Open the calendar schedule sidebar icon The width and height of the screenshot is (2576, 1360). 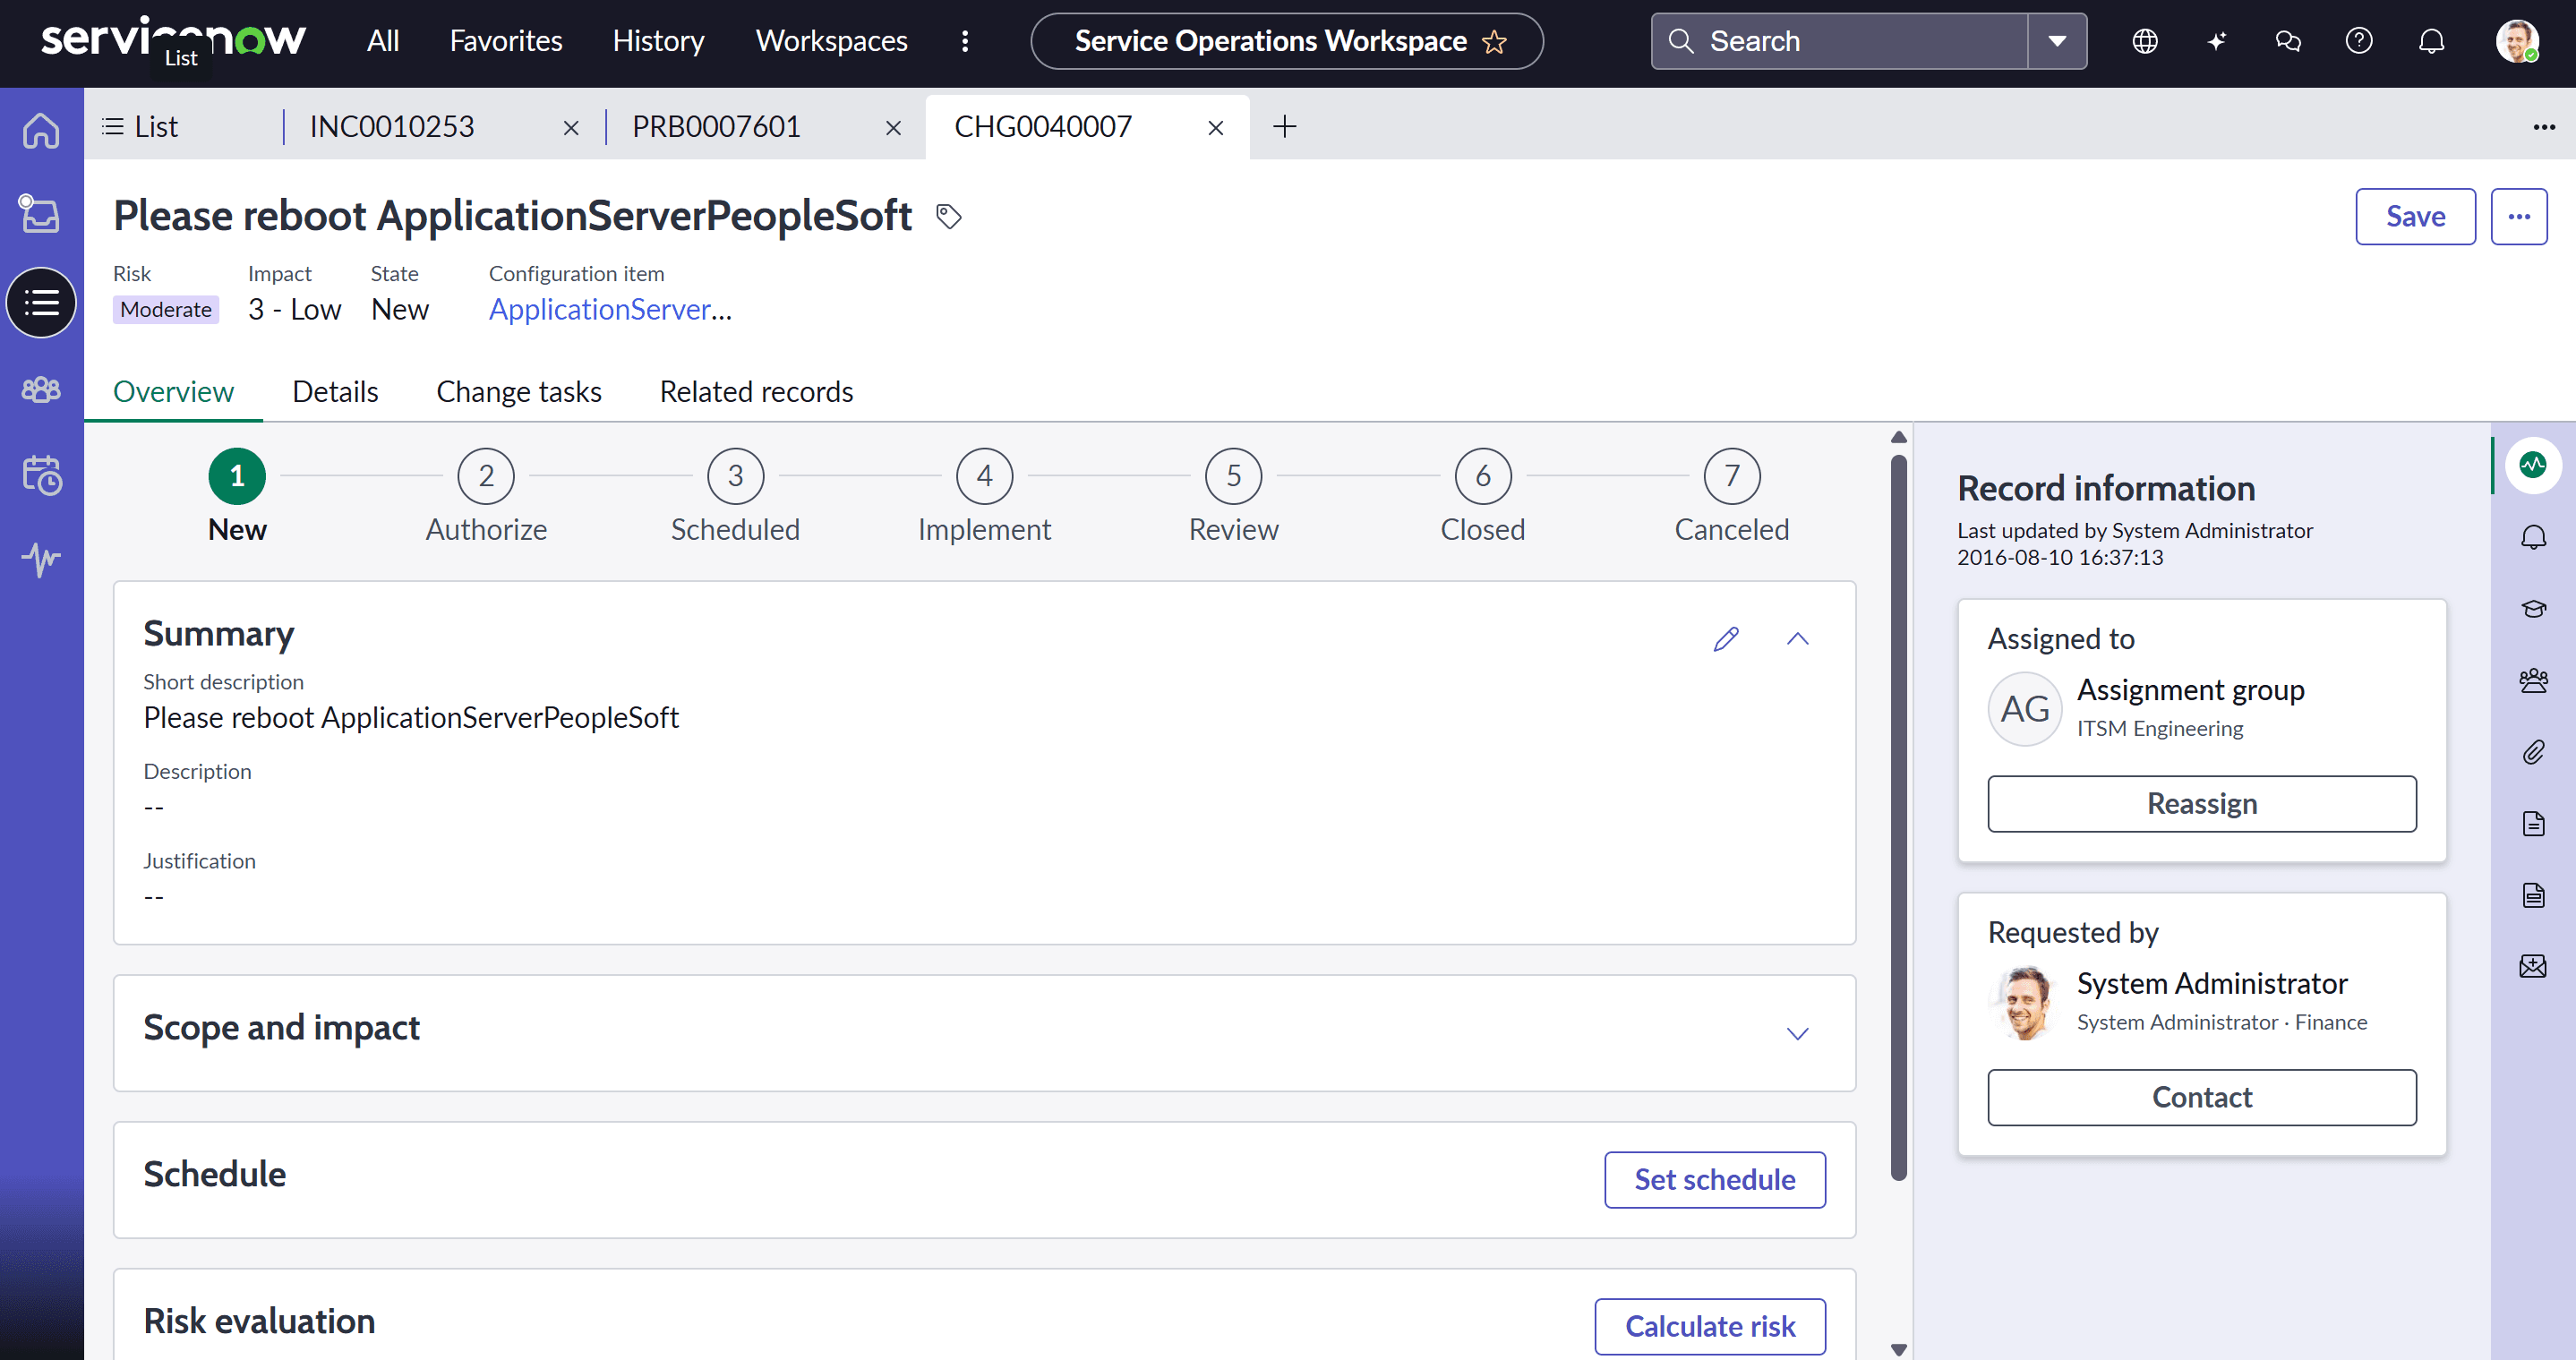[x=41, y=475]
